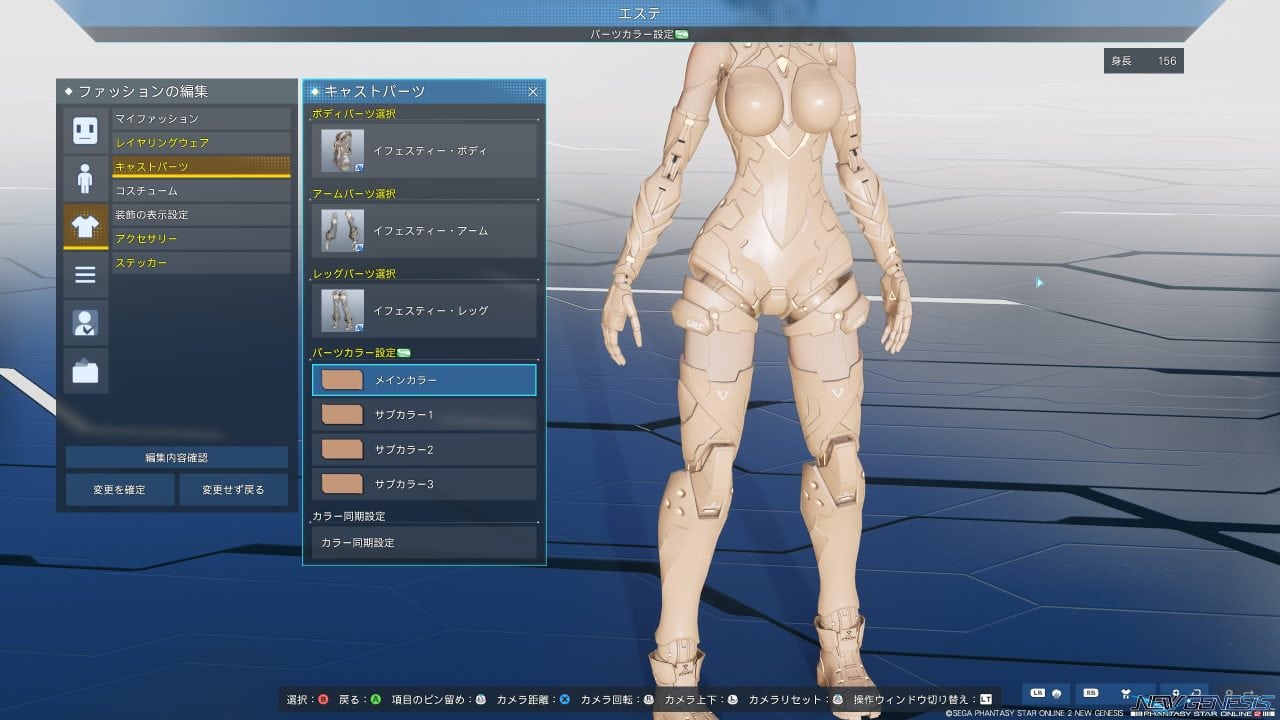
Task: Open arm part selector labeled イフェスティー・アーム
Action: 424,231
